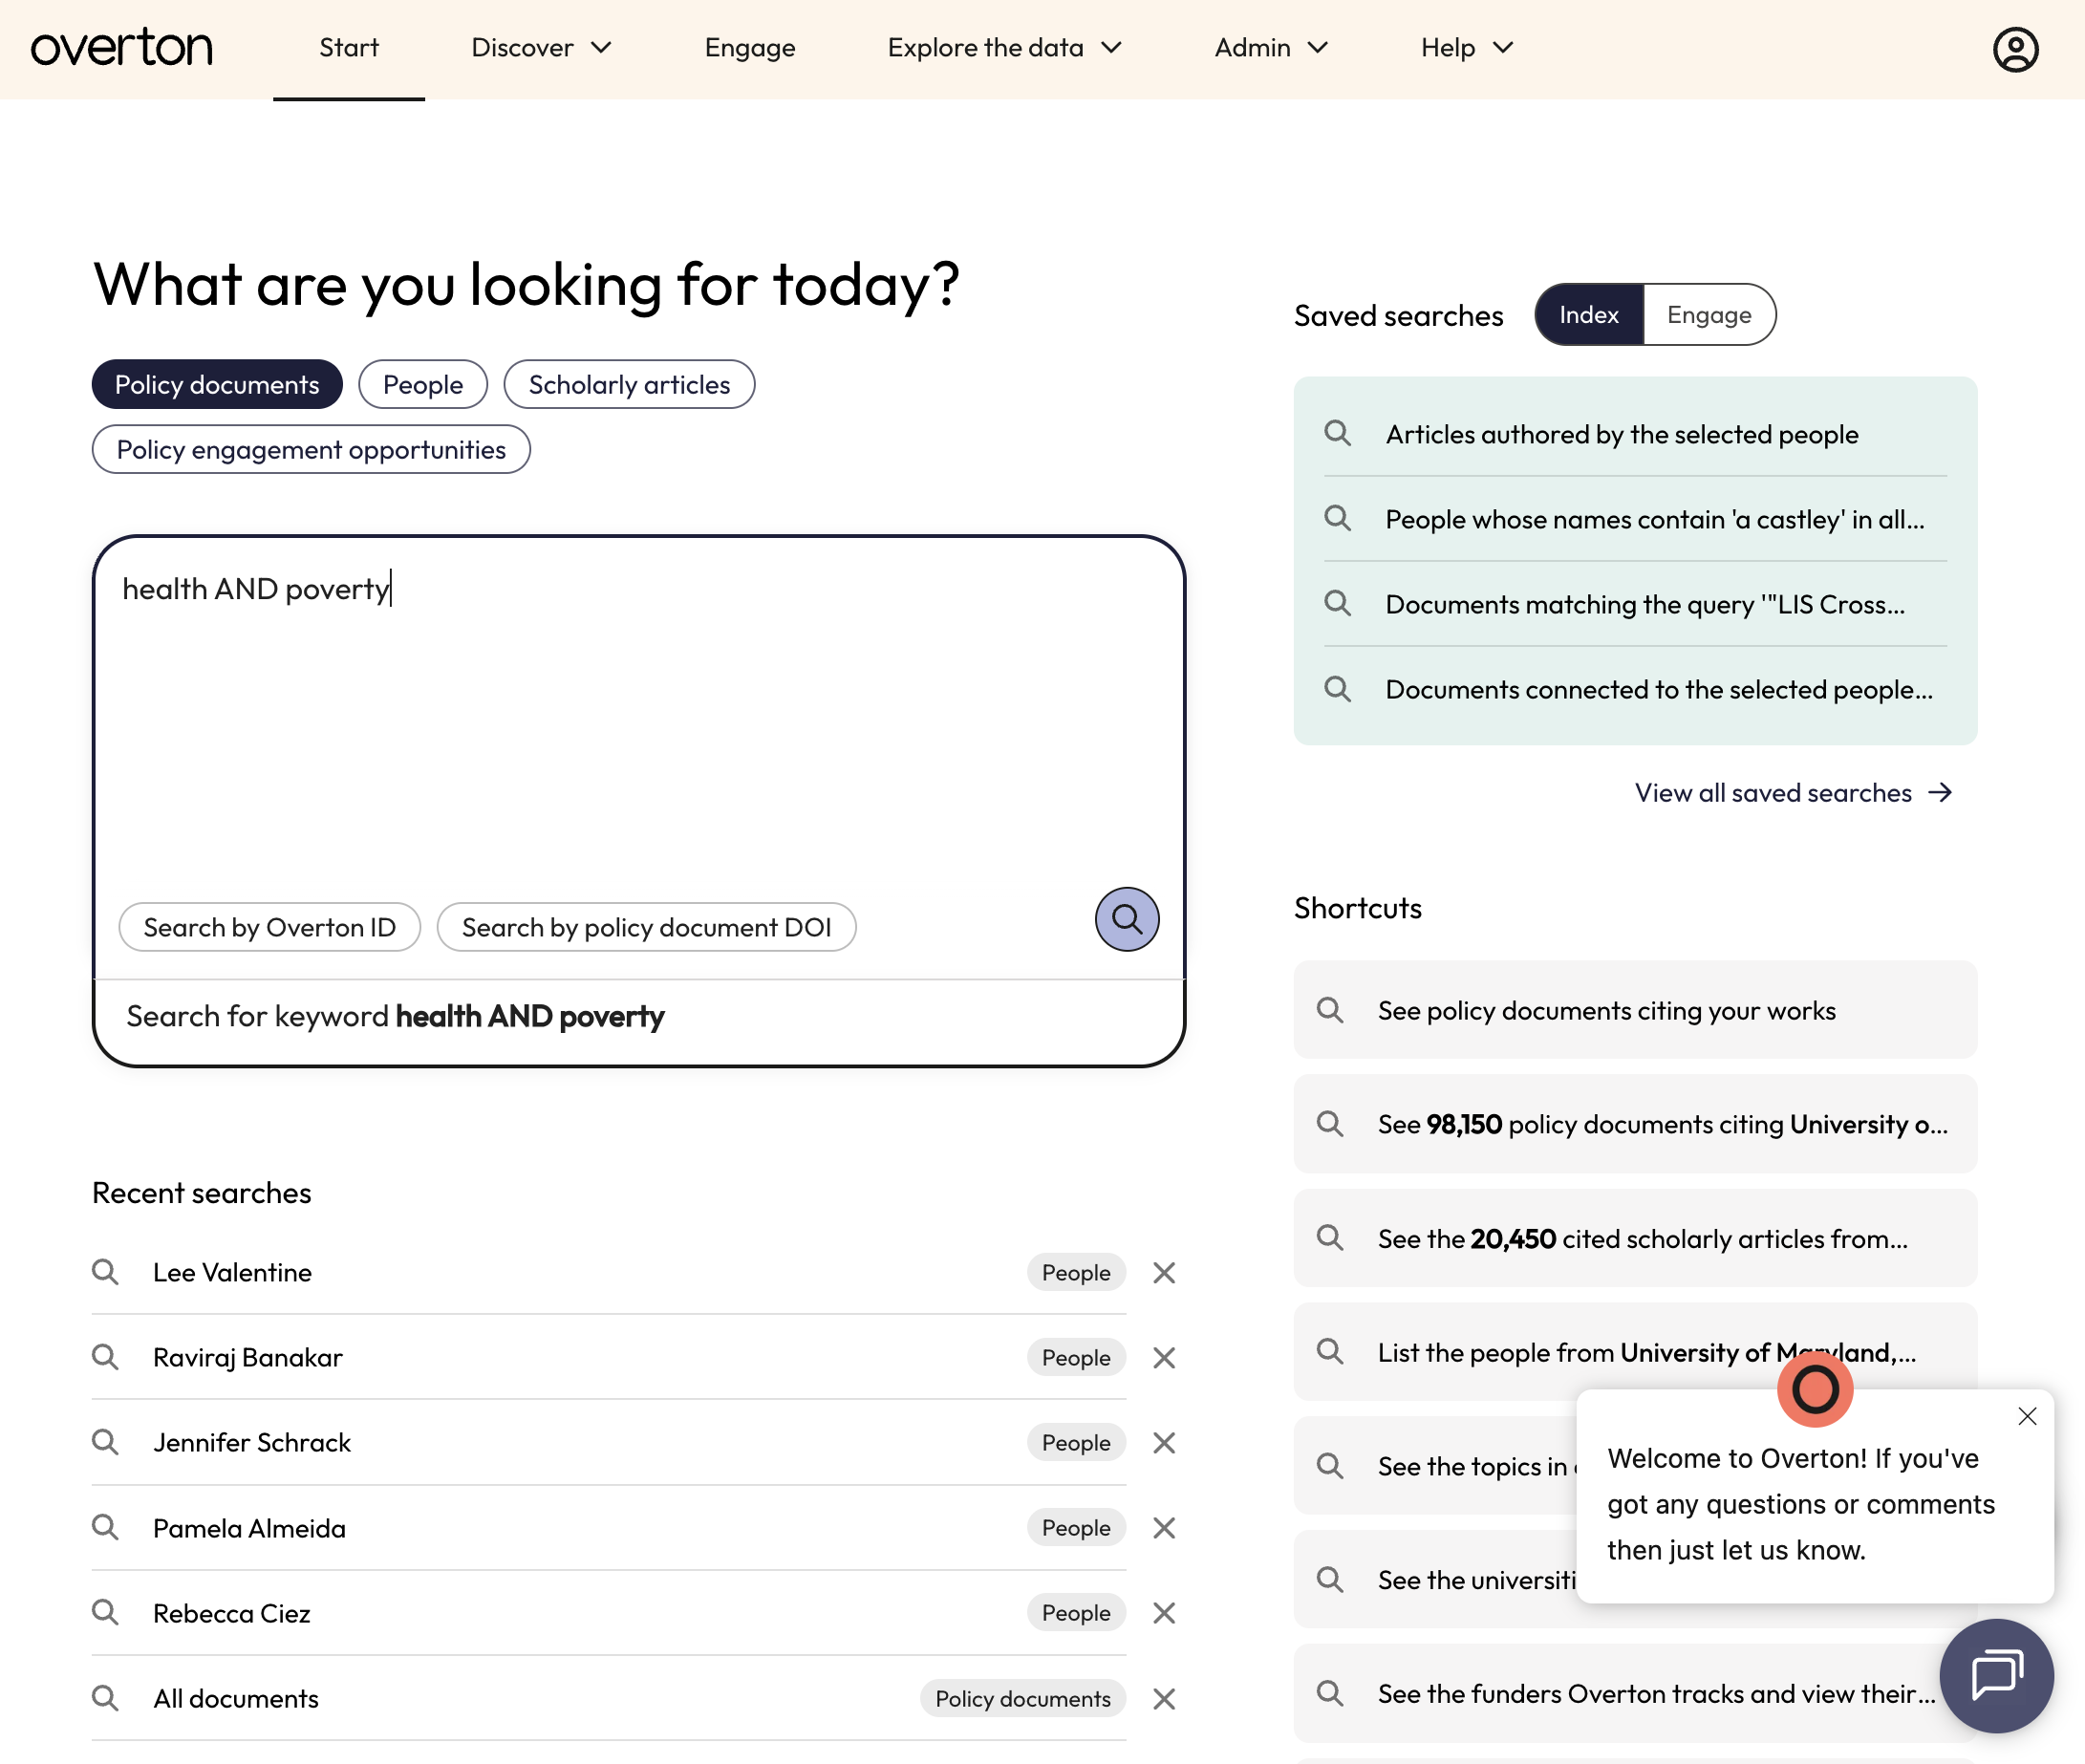2085x1764 pixels.
Task: Expand the Explore the data dropdown
Action: 1005,47
